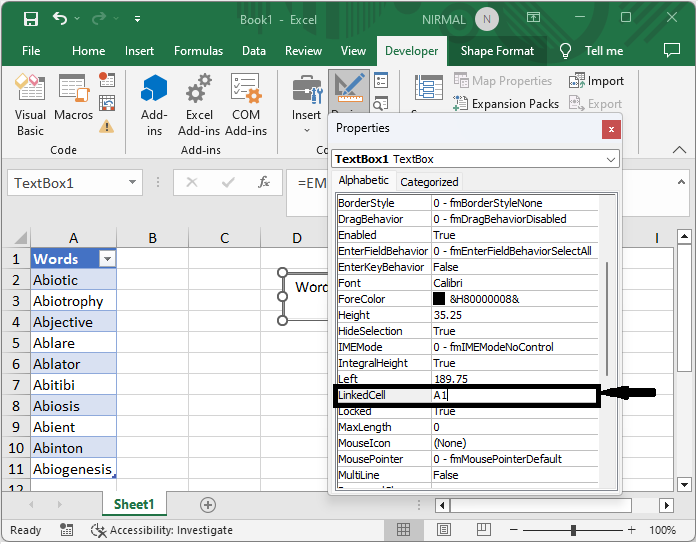
Task: Click the Macros button
Action: click(x=73, y=98)
